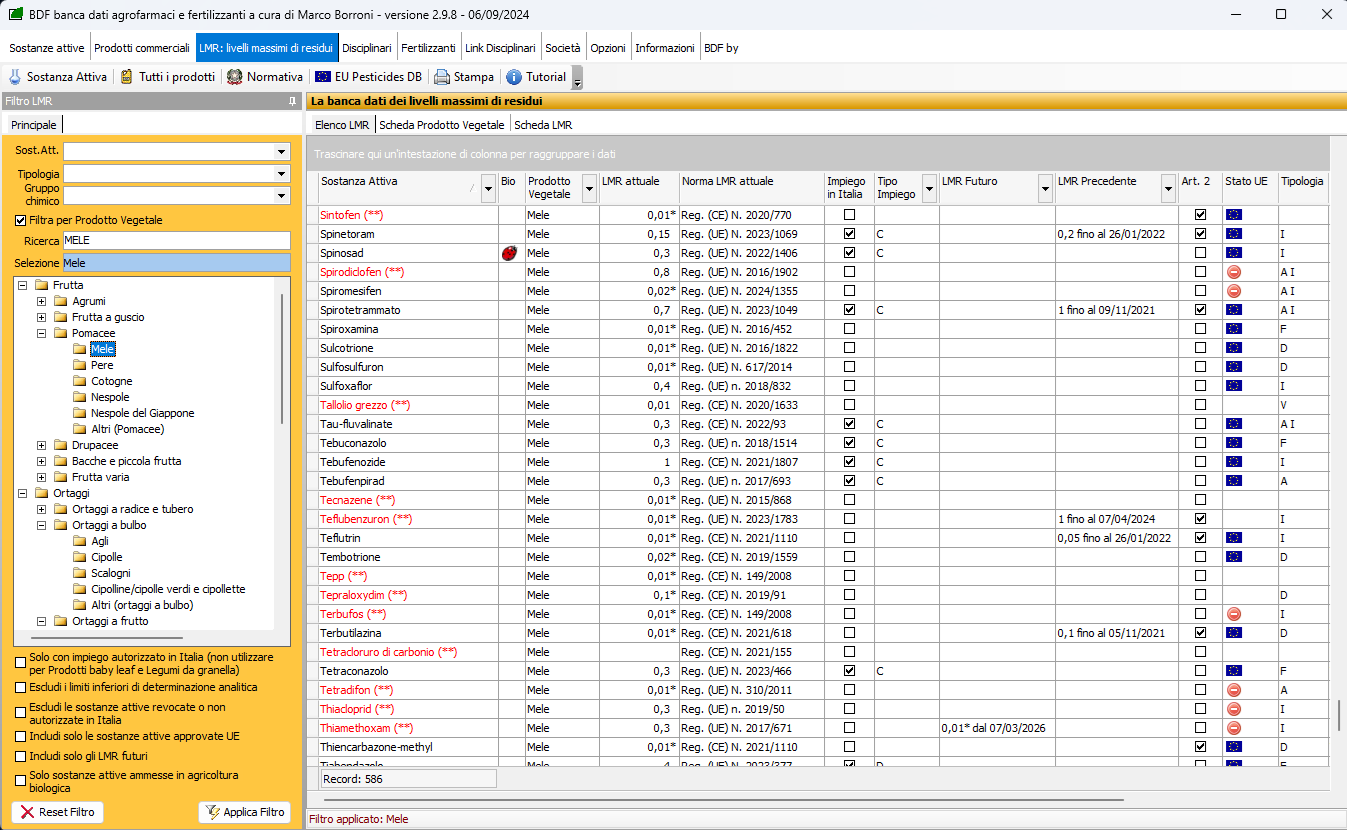
Task: Toggle Art. 2 checkbox in Teflutrin row
Action: [1200, 538]
